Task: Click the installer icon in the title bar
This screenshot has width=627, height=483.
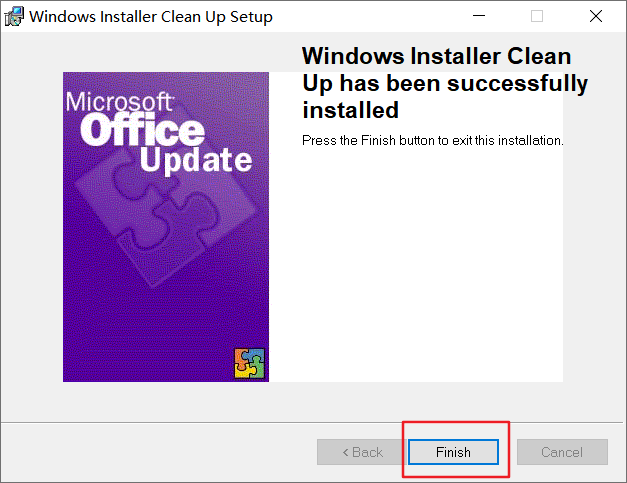Action: click(14, 17)
